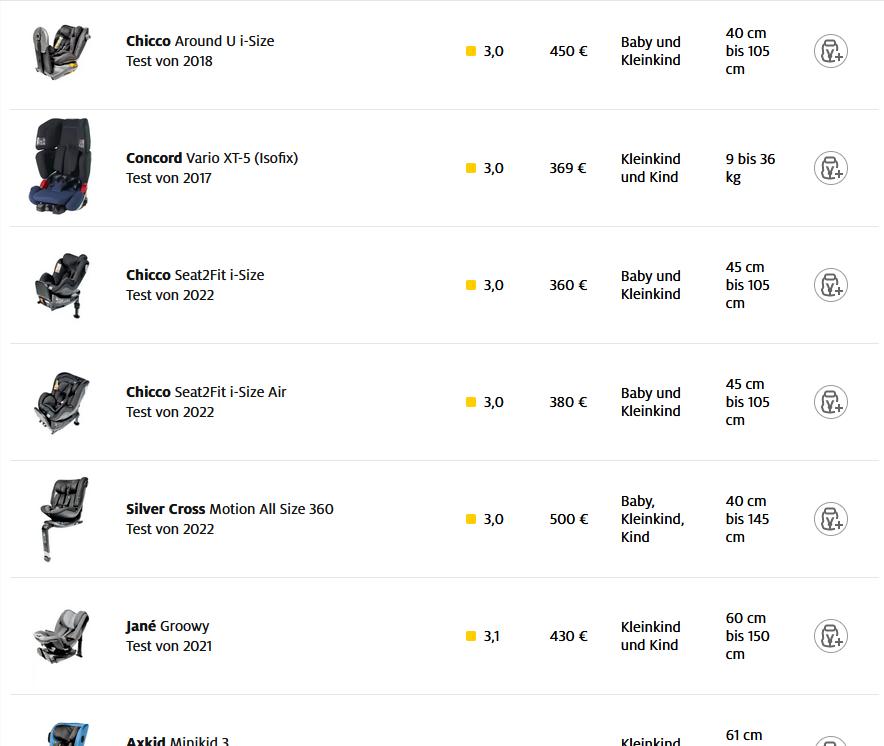The width and height of the screenshot is (884, 746).
Task: Add Concord Vario XT-5 to comparison
Action: pos(830,168)
